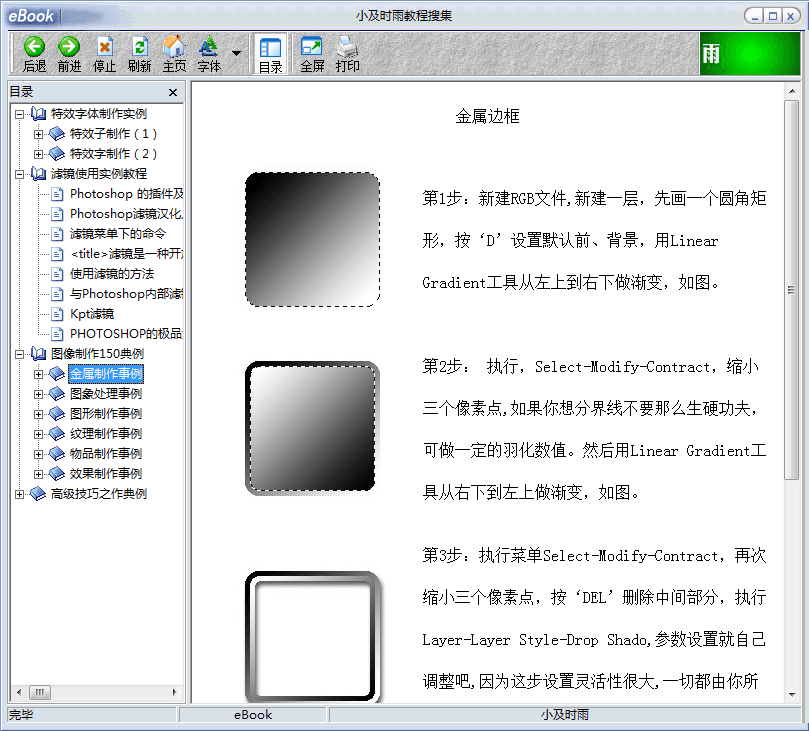This screenshot has height=731, width=809.
Task: Collapse the 图像制作150典例 tree node
Action: pyautogui.click(x=18, y=353)
